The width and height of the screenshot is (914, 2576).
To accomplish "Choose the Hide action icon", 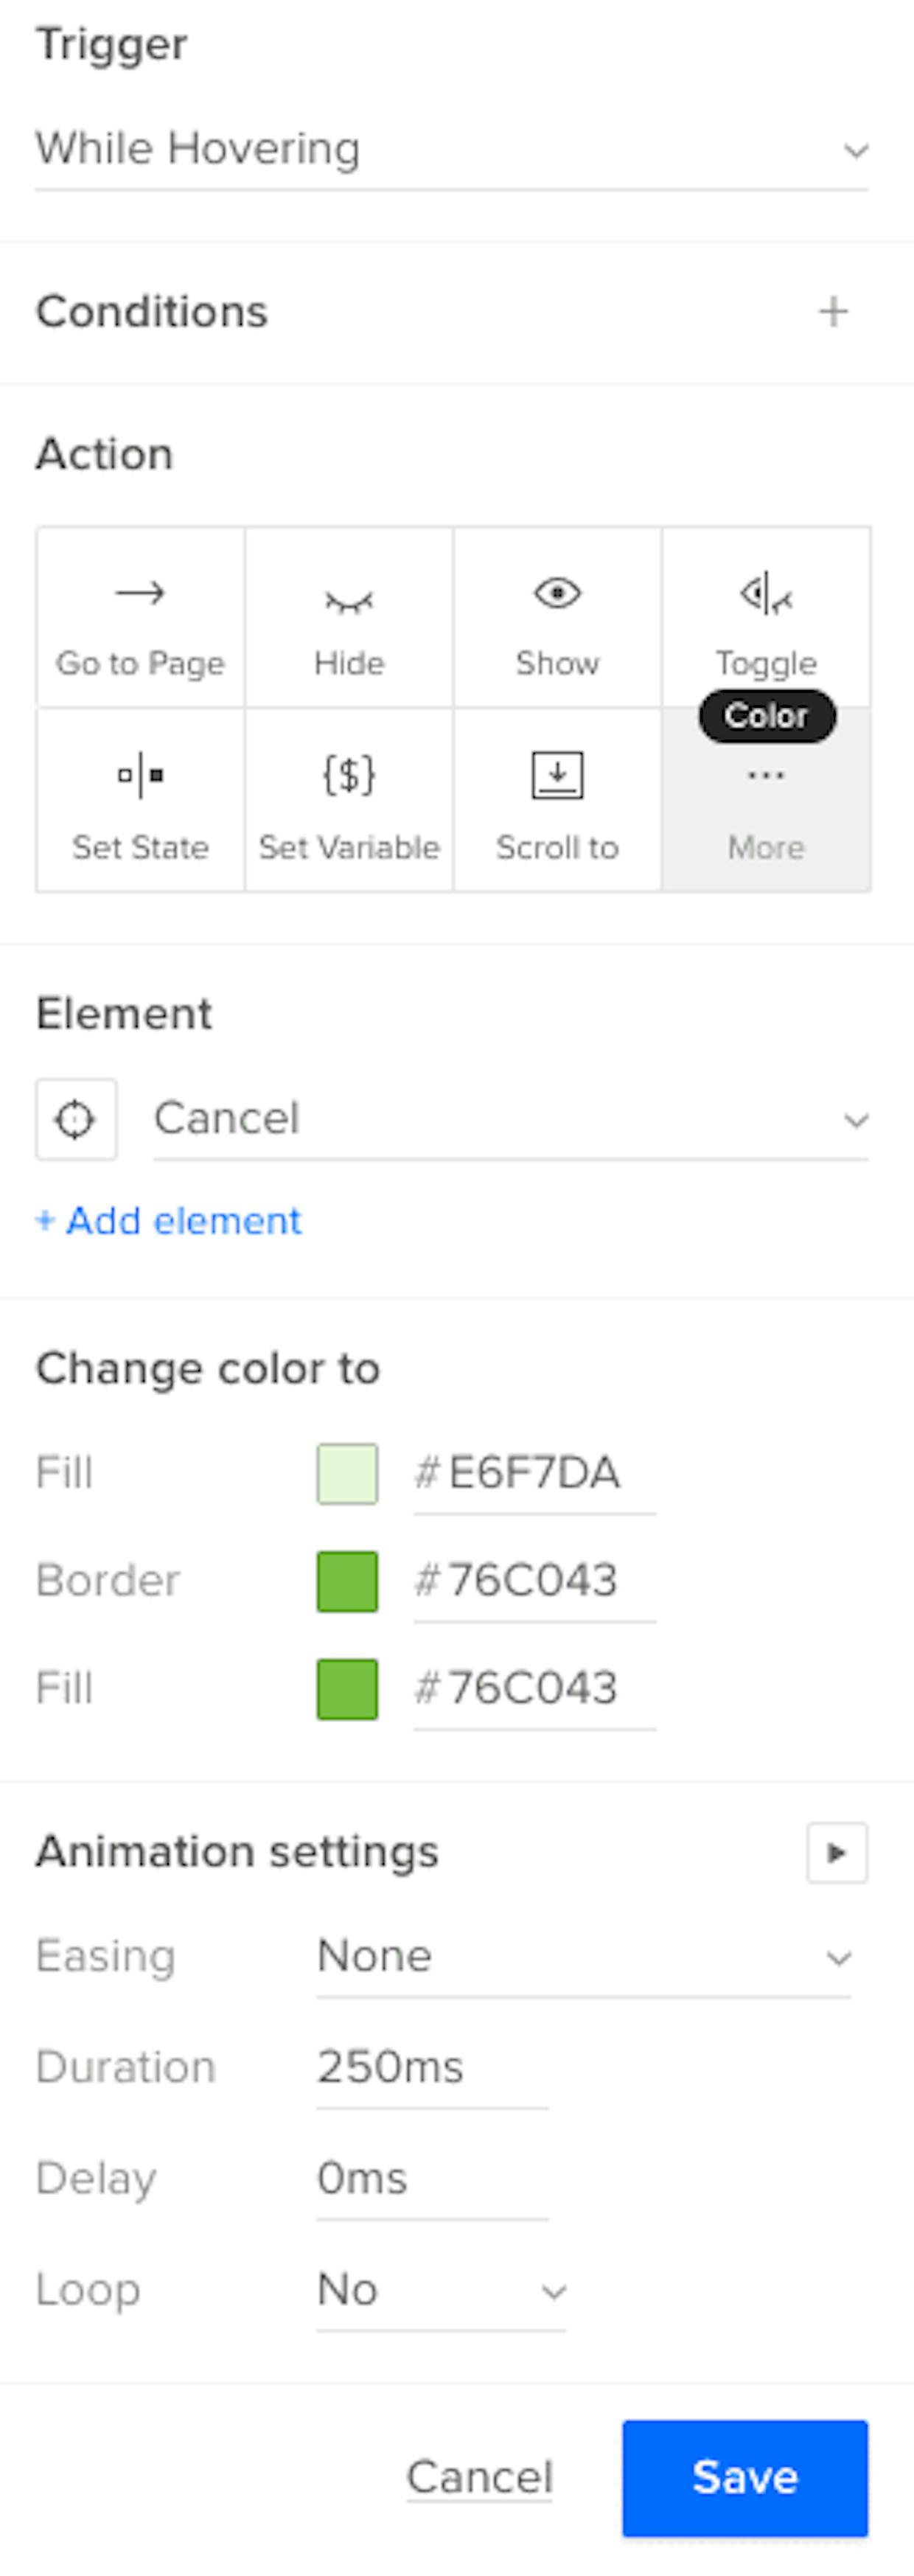I will pos(349,618).
